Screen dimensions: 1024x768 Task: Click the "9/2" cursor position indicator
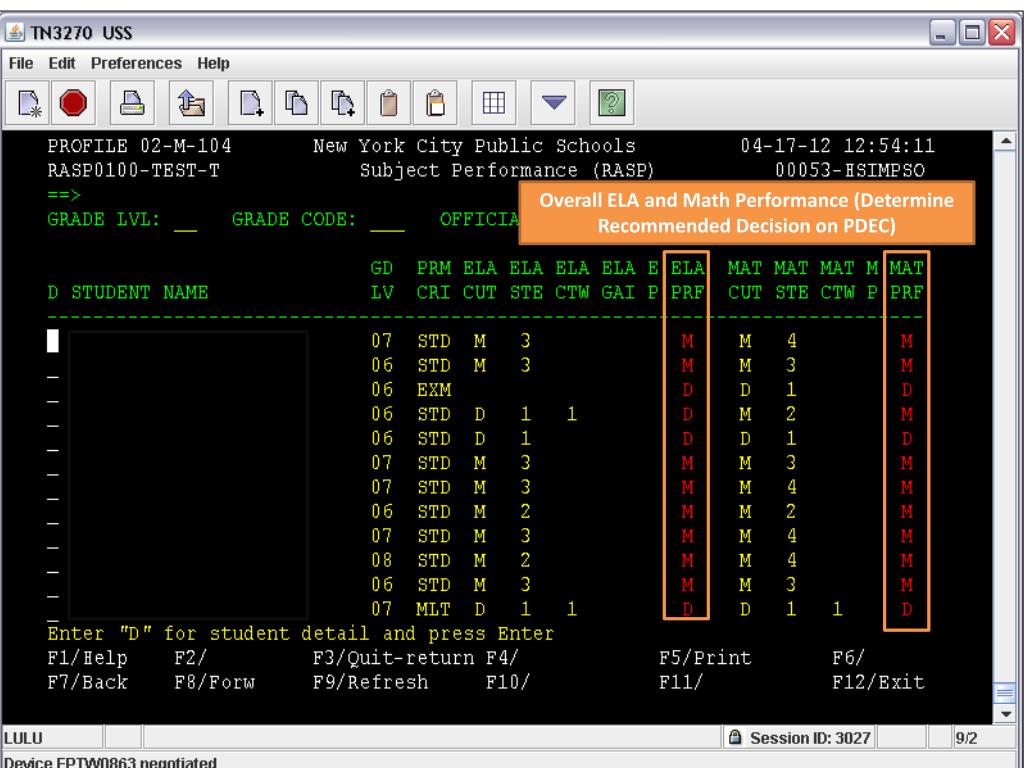click(x=966, y=738)
